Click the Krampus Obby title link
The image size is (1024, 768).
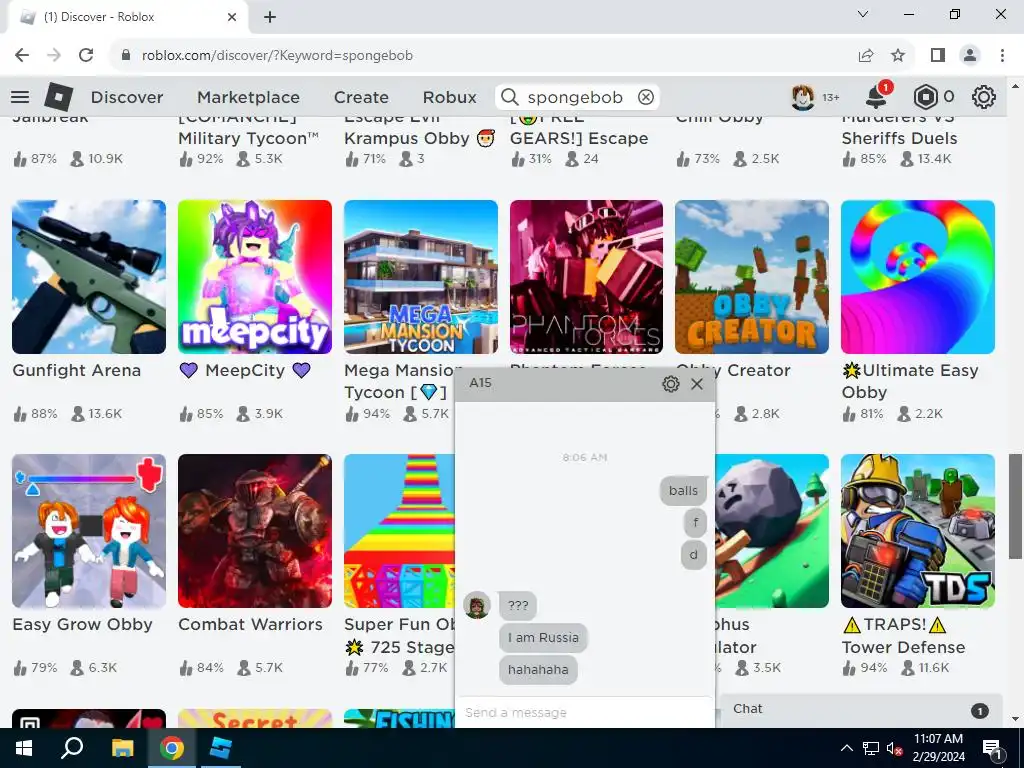419,131
